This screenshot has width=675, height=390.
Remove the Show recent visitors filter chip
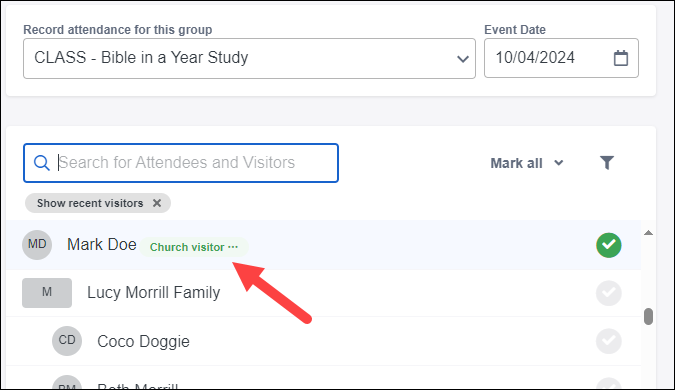(157, 203)
